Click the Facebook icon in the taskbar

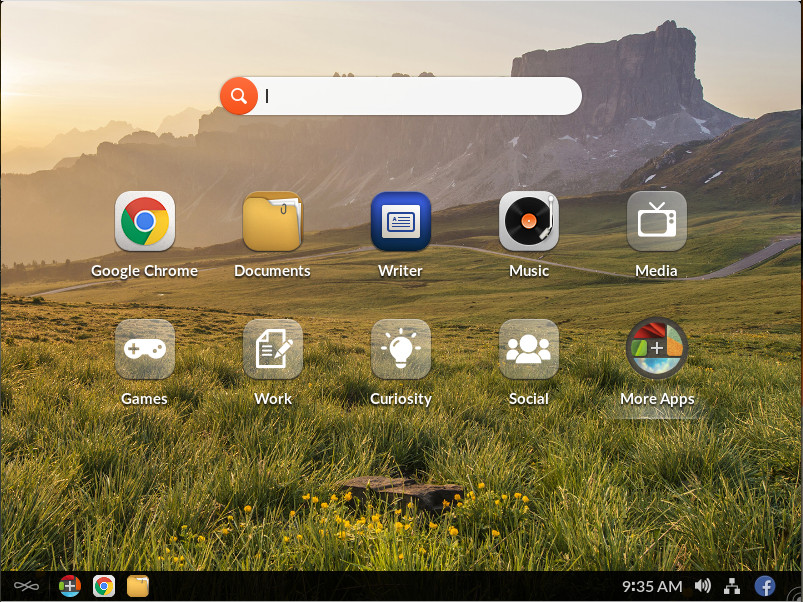pyautogui.click(x=765, y=586)
